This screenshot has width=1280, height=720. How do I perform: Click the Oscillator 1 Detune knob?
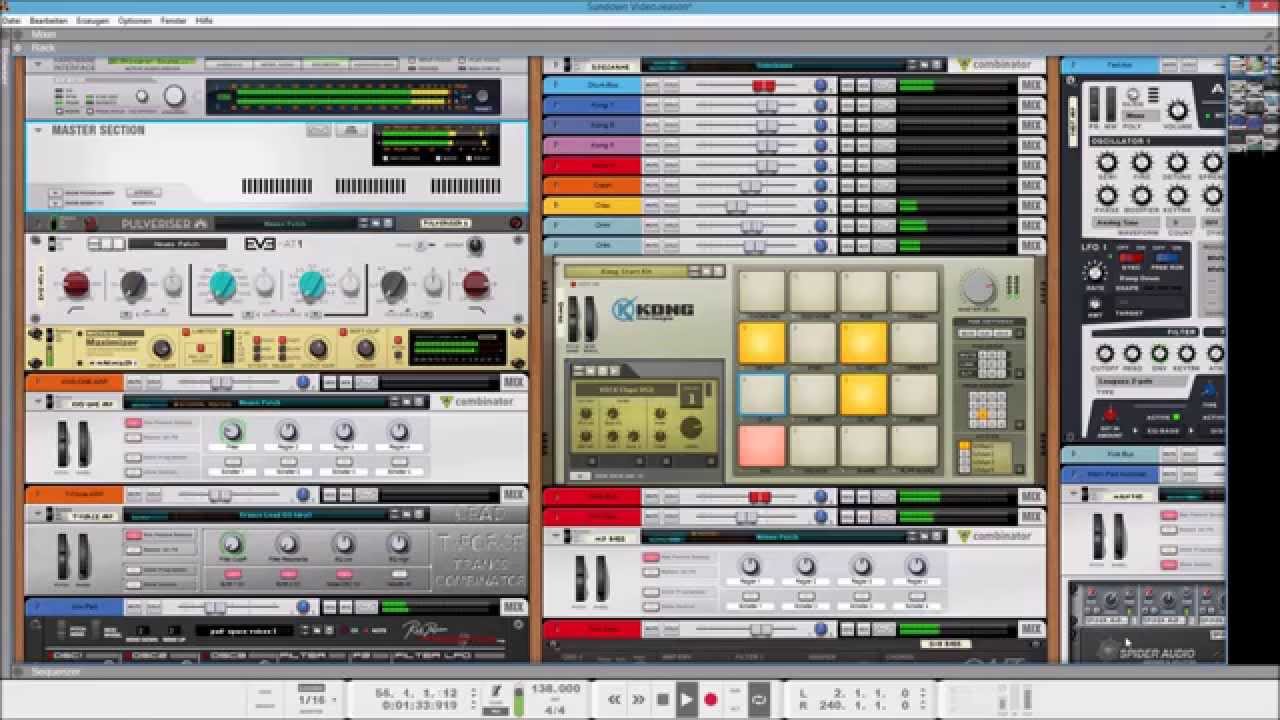[1177, 163]
